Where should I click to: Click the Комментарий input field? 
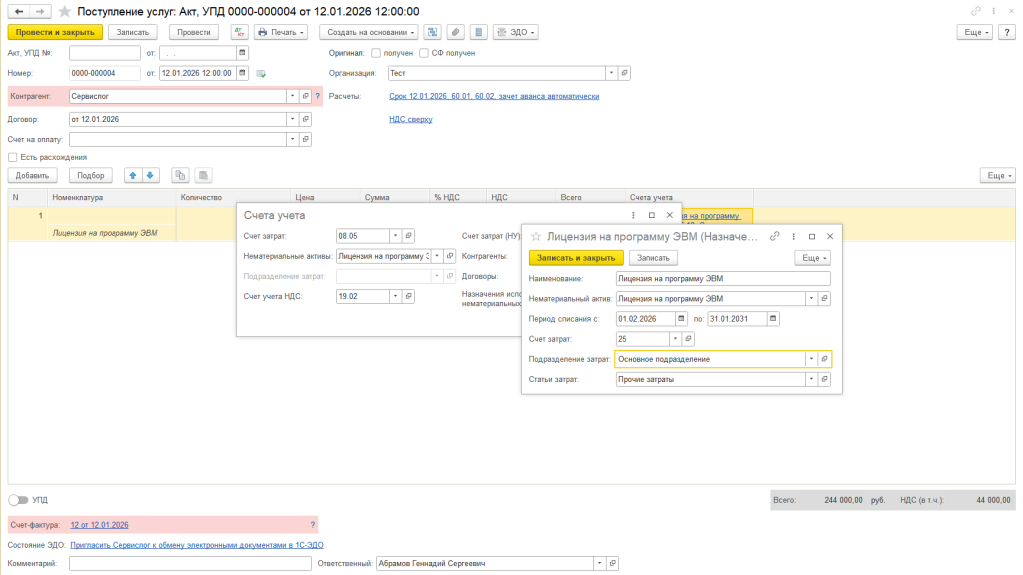191,563
